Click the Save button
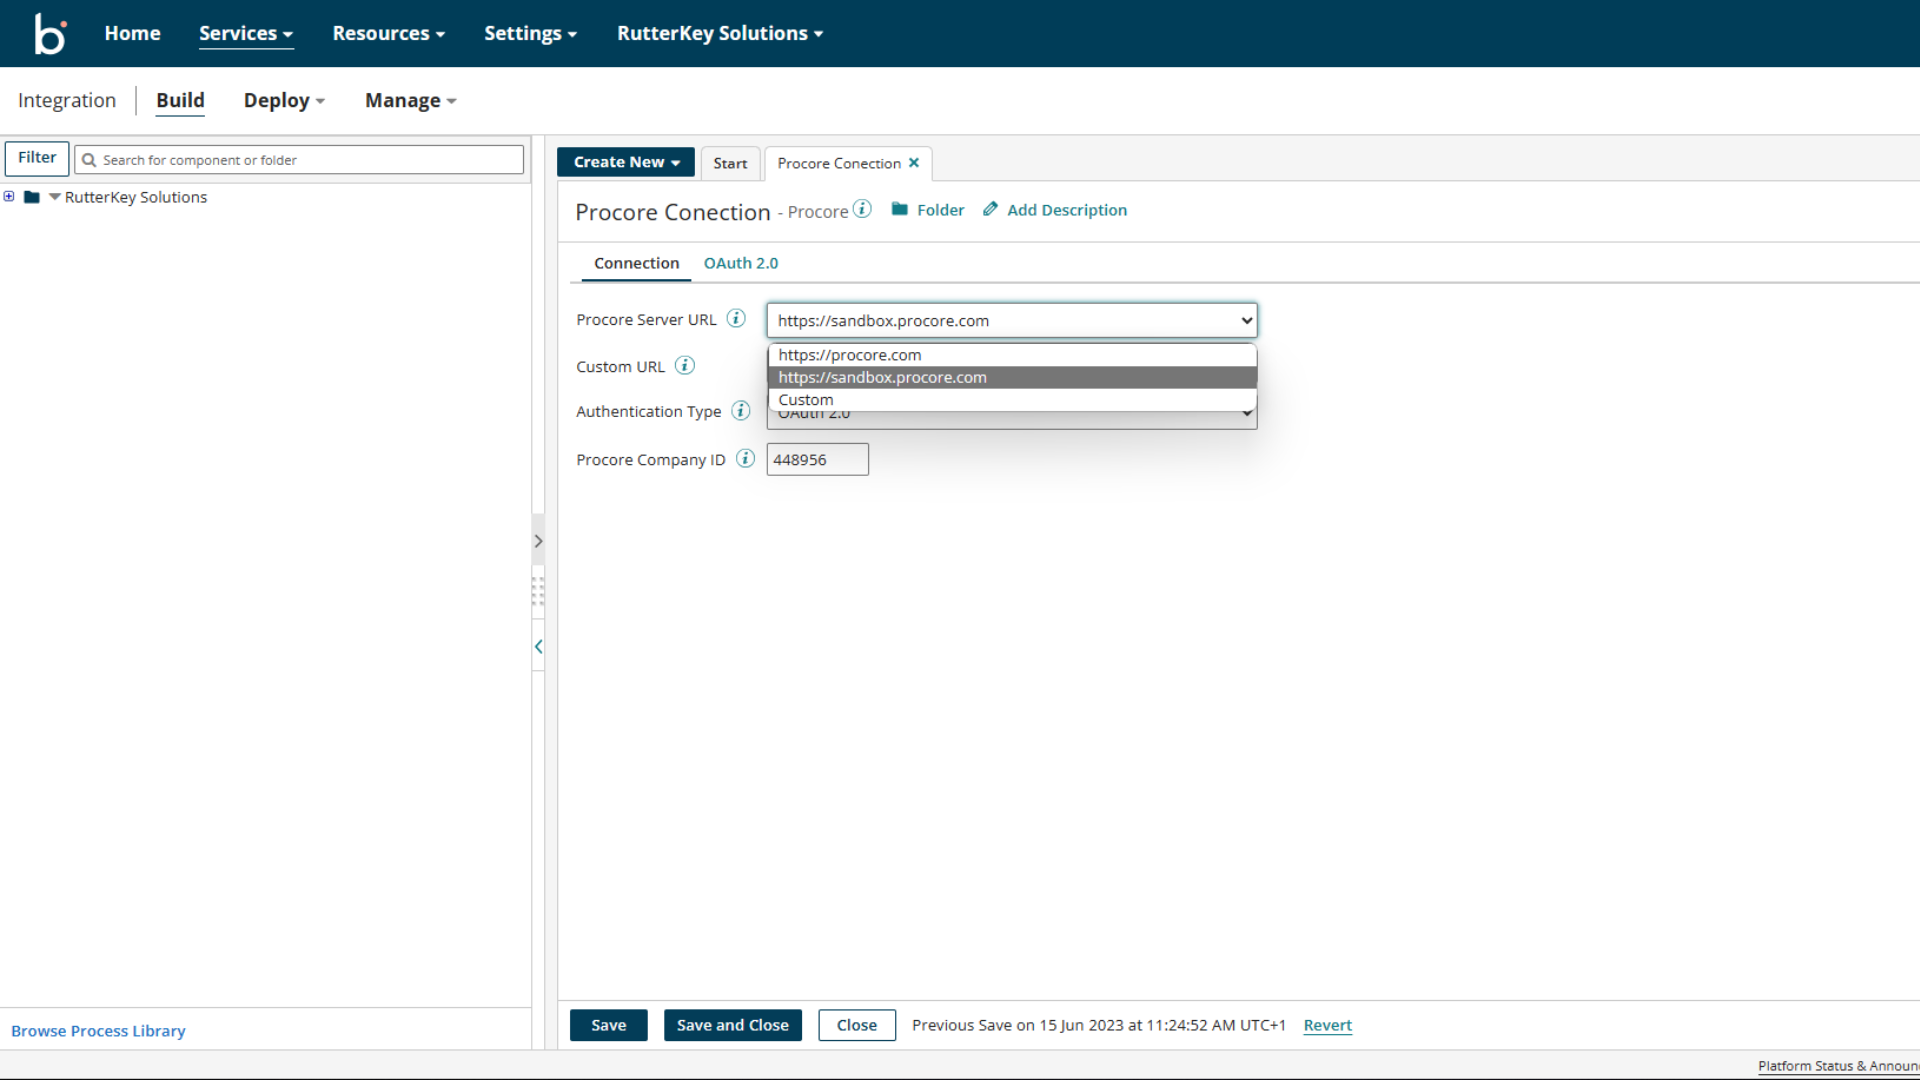 [x=608, y=1025]
